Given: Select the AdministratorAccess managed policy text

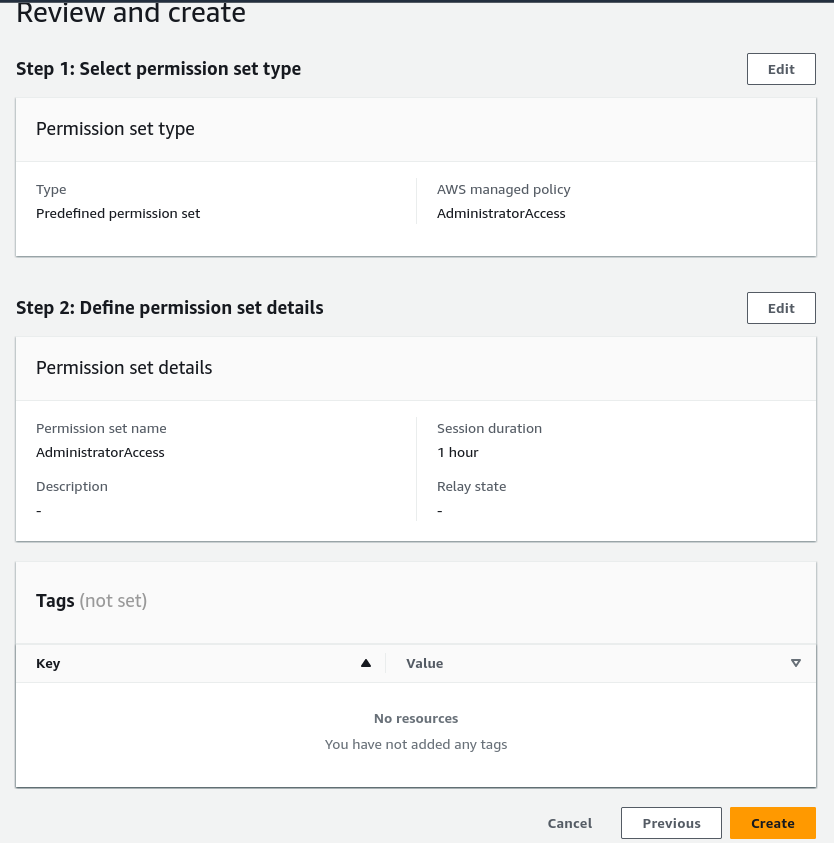Looking at the screenshot, I should click(x=501, y=212).
